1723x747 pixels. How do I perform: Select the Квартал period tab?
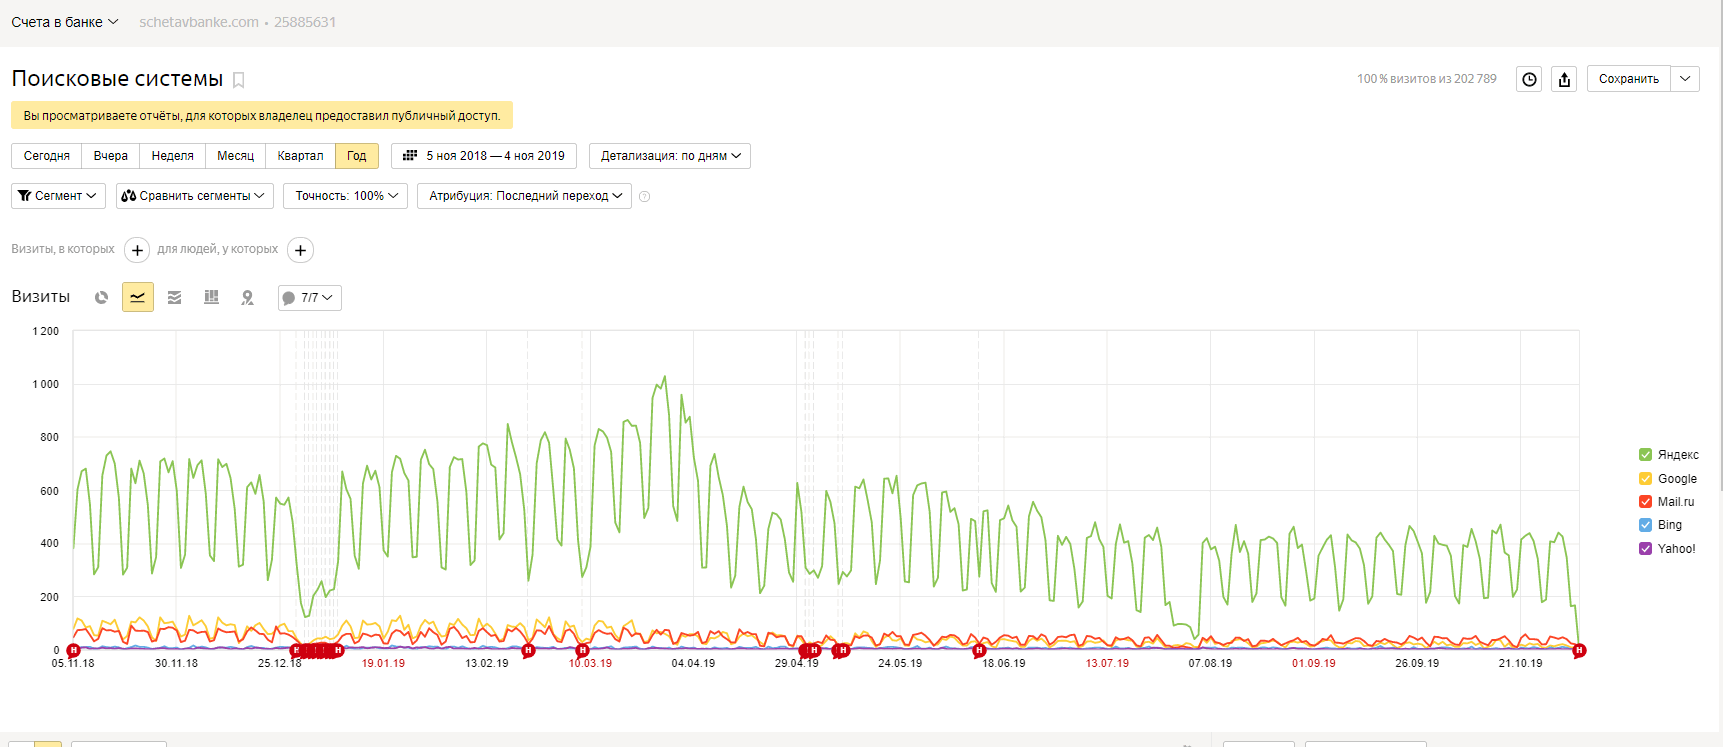(x=300, y=156)
